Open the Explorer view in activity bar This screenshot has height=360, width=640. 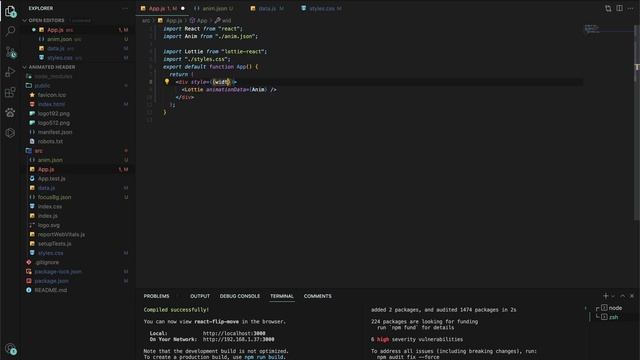click(x=10, y=11)
